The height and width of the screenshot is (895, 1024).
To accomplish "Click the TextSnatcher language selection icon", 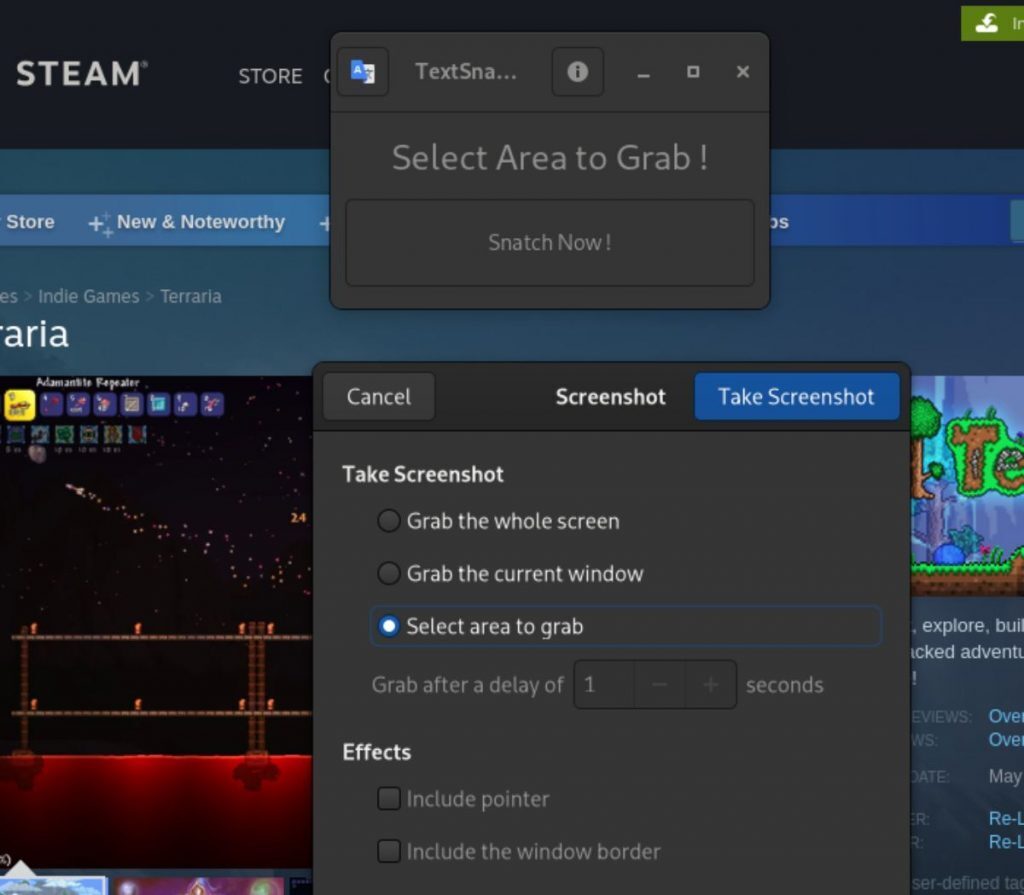I will click(362, 72).
